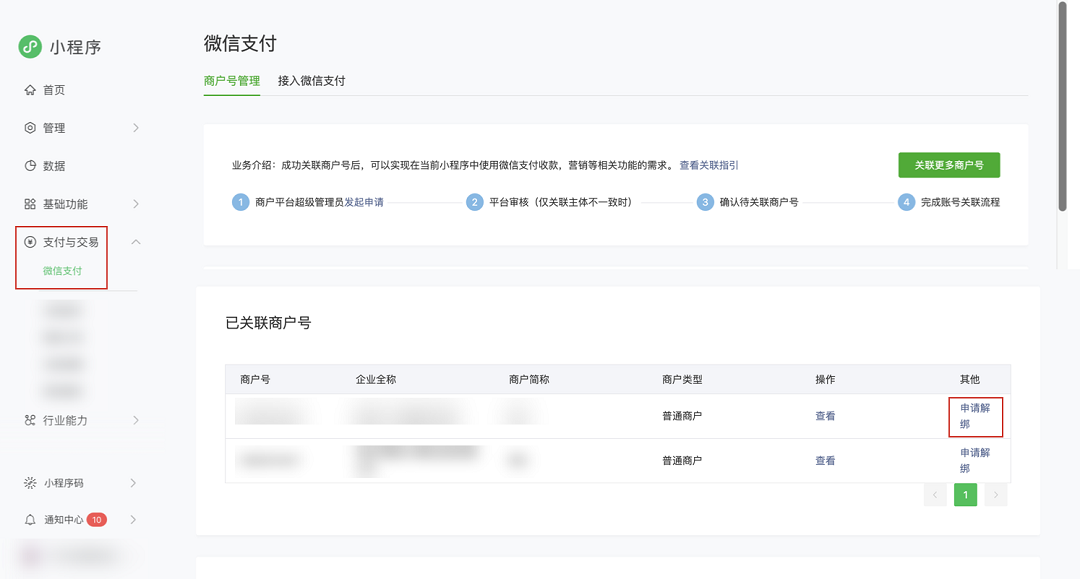The width and height of the screenshot is (1080, 579).
Task: Click the green 关联更多商户号 button
Action: 949,165
